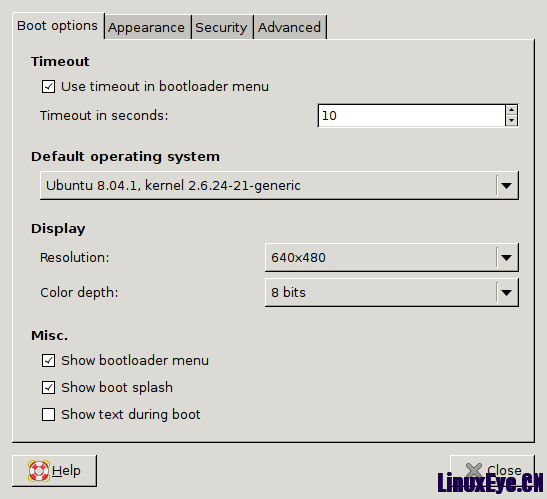The image size is (547, 499).
Task: Click the Help button
Action: 54,471
